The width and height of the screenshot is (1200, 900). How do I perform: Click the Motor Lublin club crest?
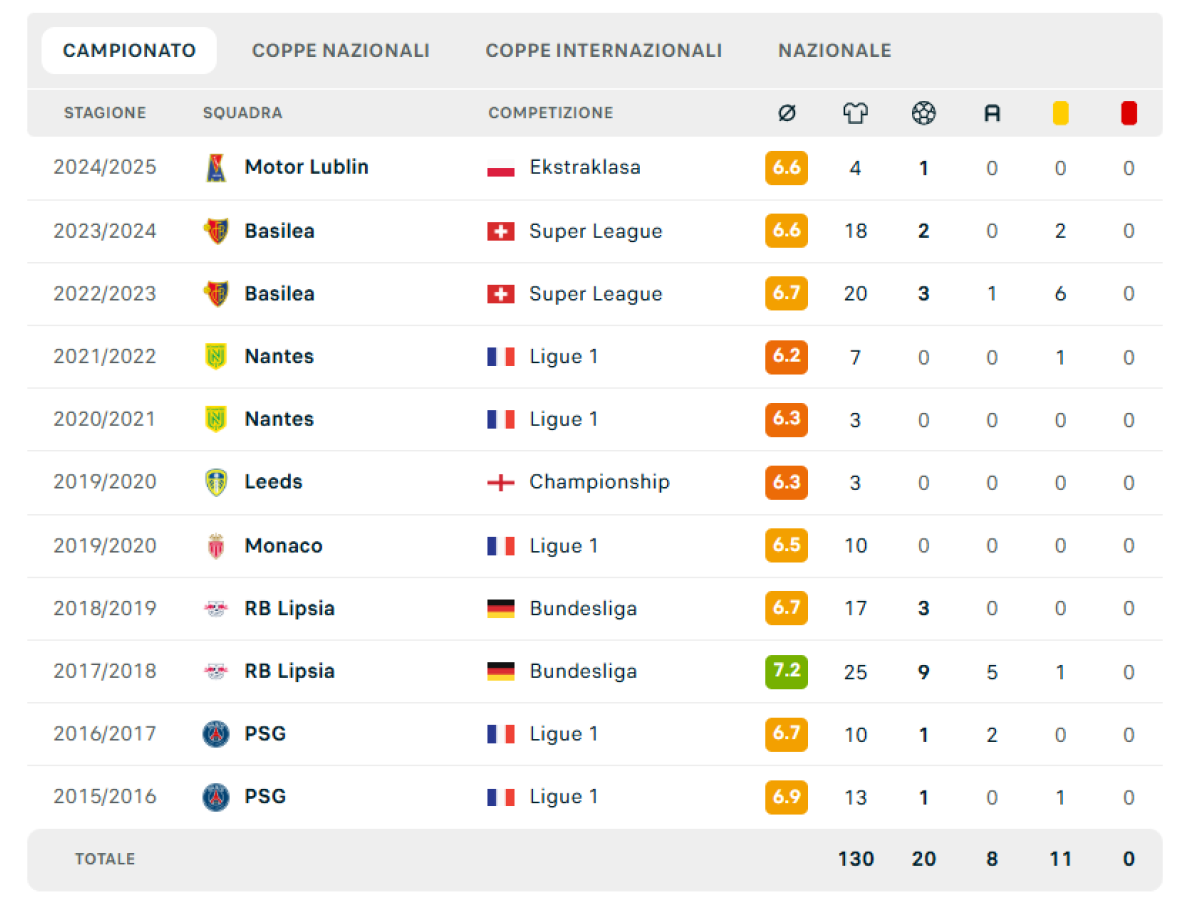[216, 168]
